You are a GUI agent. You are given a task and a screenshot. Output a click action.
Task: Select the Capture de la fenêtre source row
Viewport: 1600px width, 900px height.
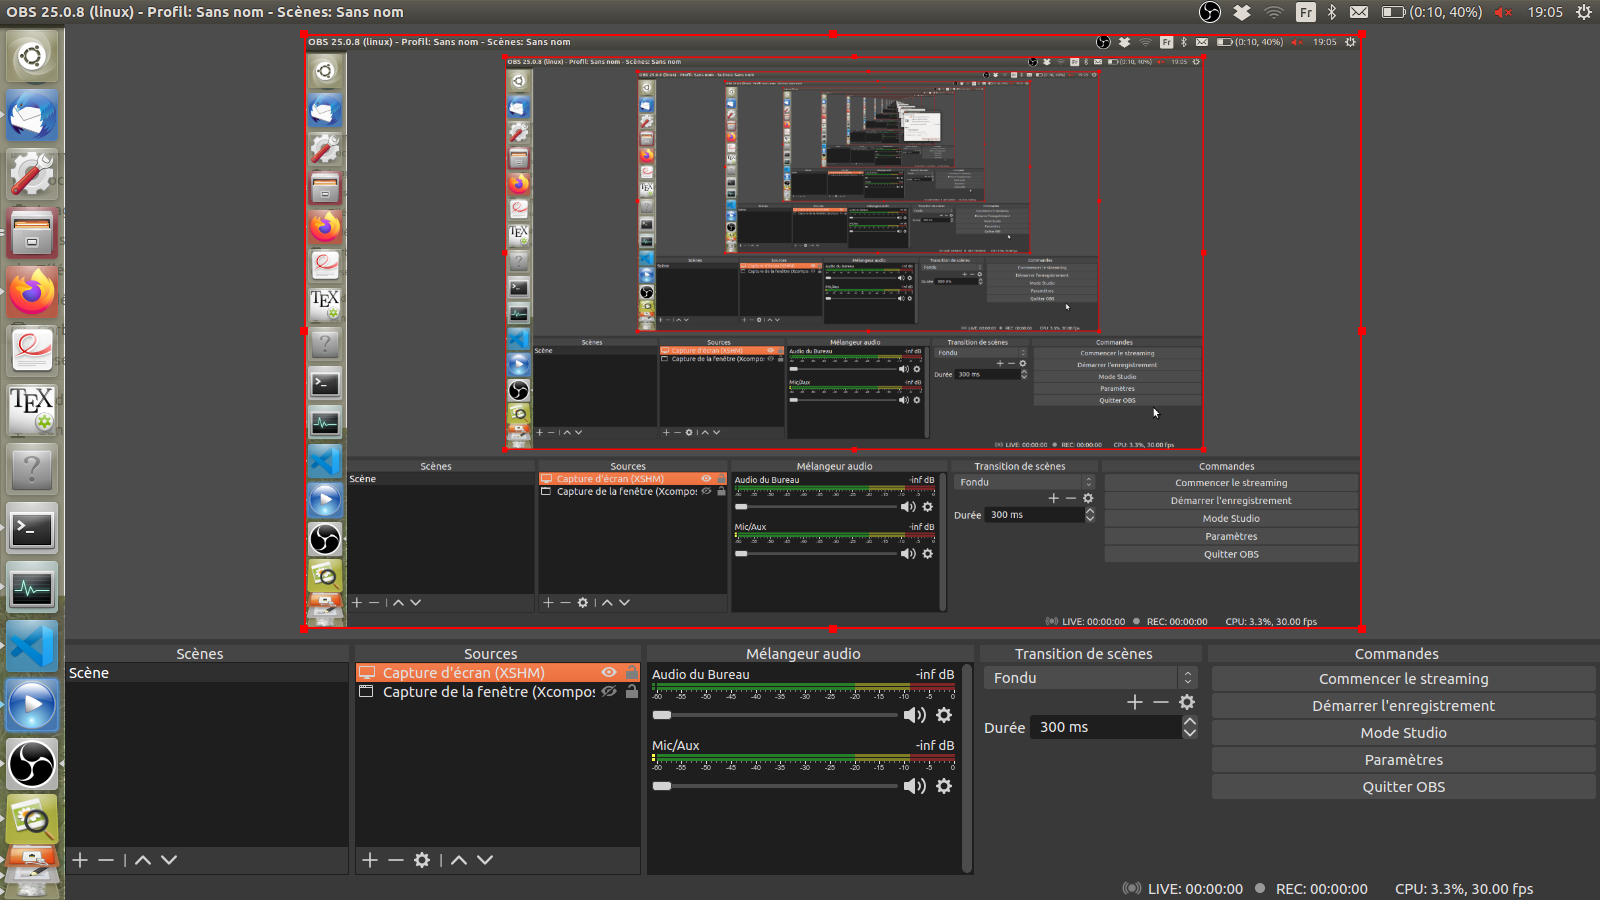click(x=498, y=692)
